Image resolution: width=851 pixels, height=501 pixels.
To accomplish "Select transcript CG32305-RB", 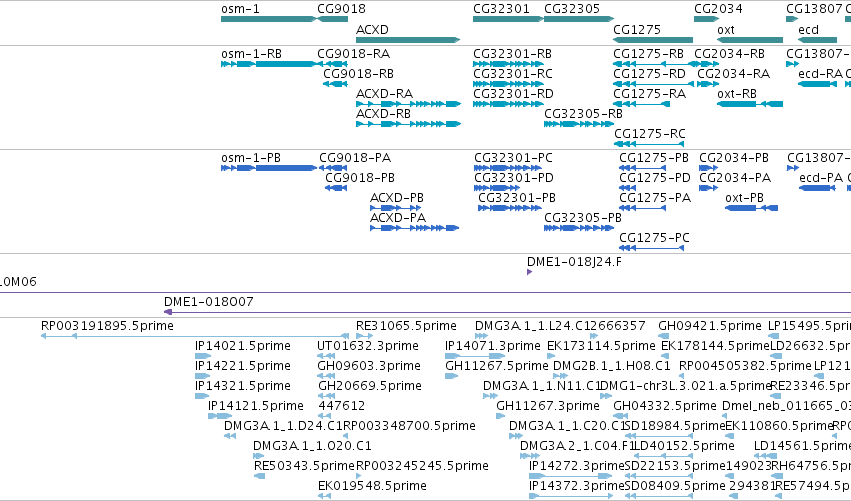I will 579,124.
